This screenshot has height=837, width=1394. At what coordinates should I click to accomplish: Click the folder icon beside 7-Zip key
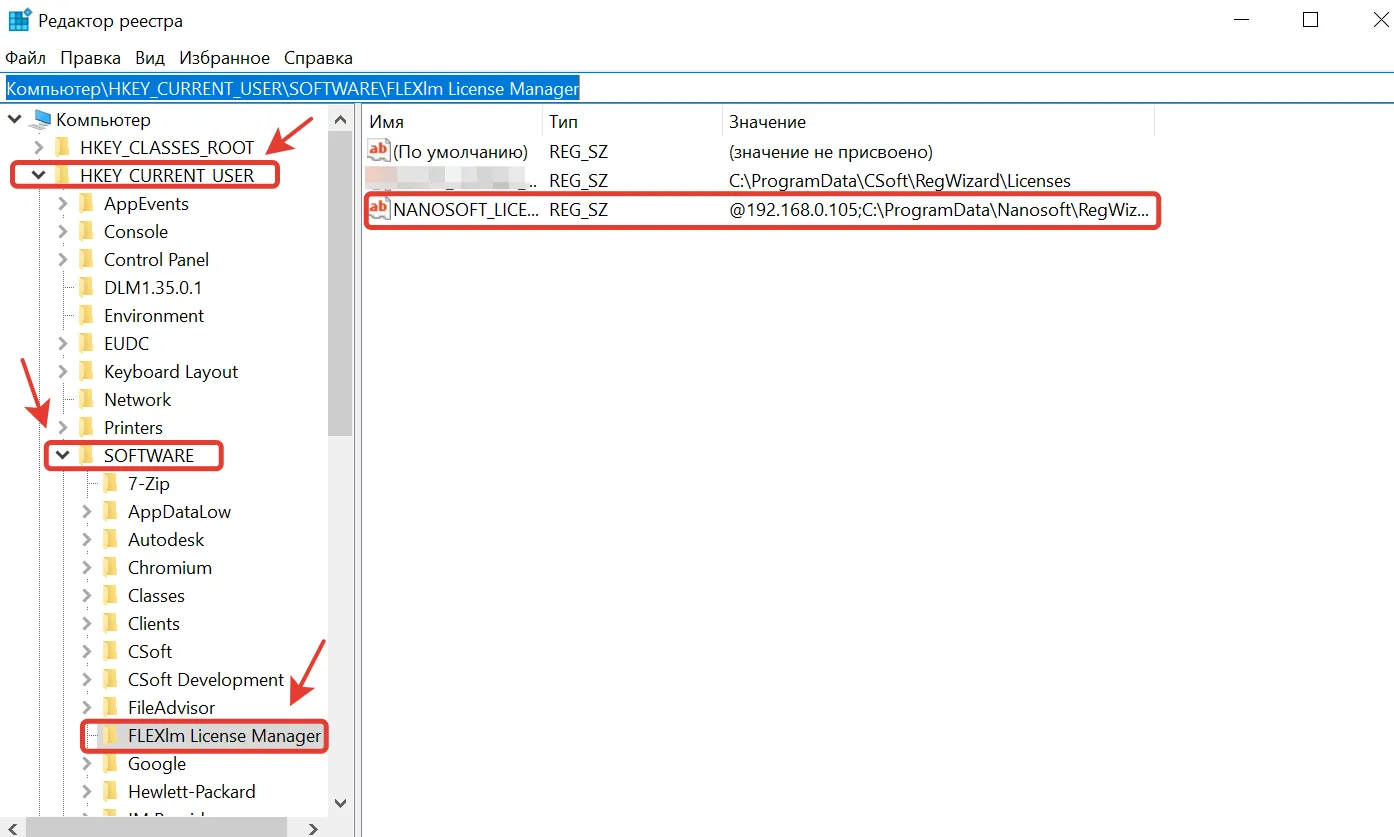click(111, 484)
